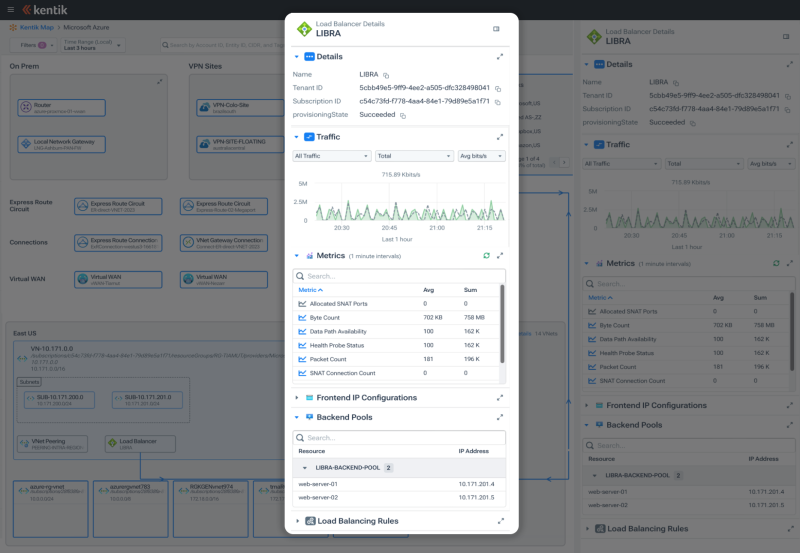
Task: Select web-server-02 row in popup
Action: point(399,497)
